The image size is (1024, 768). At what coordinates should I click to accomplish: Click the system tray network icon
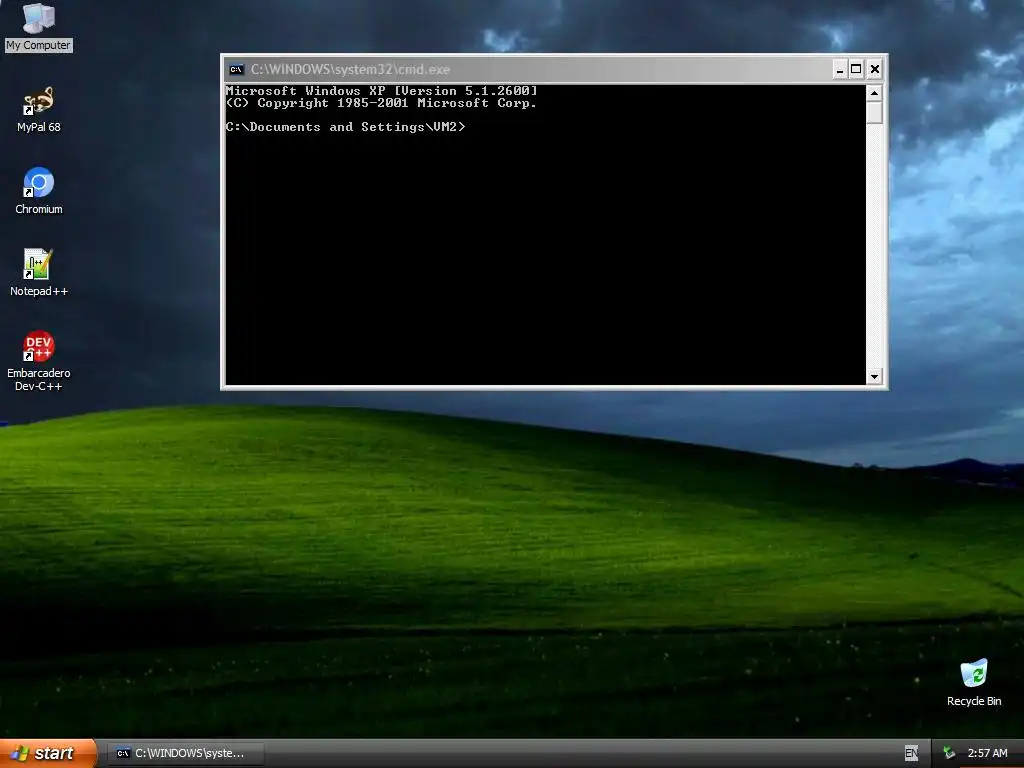point(949,753)
